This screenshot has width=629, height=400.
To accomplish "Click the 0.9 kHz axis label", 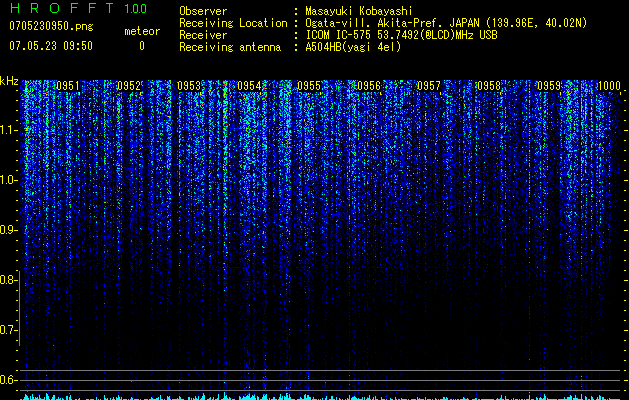I will pyautogui.click(x=8, y=230).
